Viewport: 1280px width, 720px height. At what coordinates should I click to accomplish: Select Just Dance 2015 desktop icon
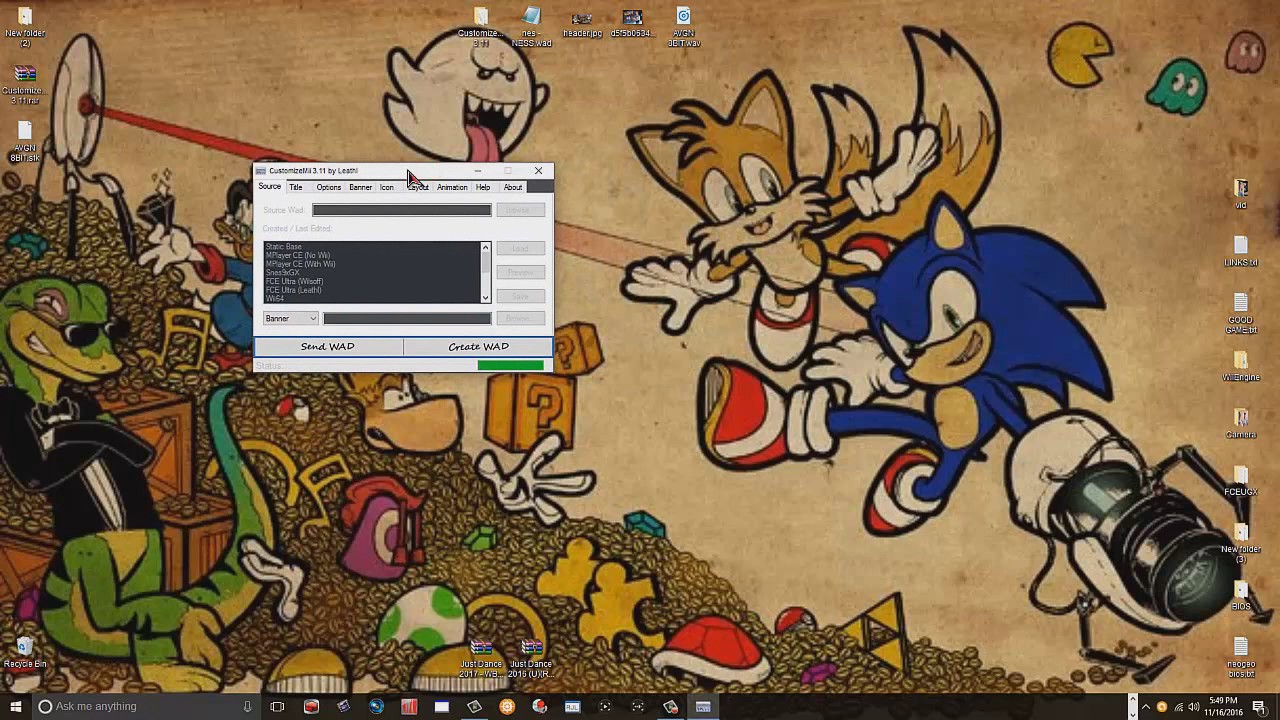point(531,658)
